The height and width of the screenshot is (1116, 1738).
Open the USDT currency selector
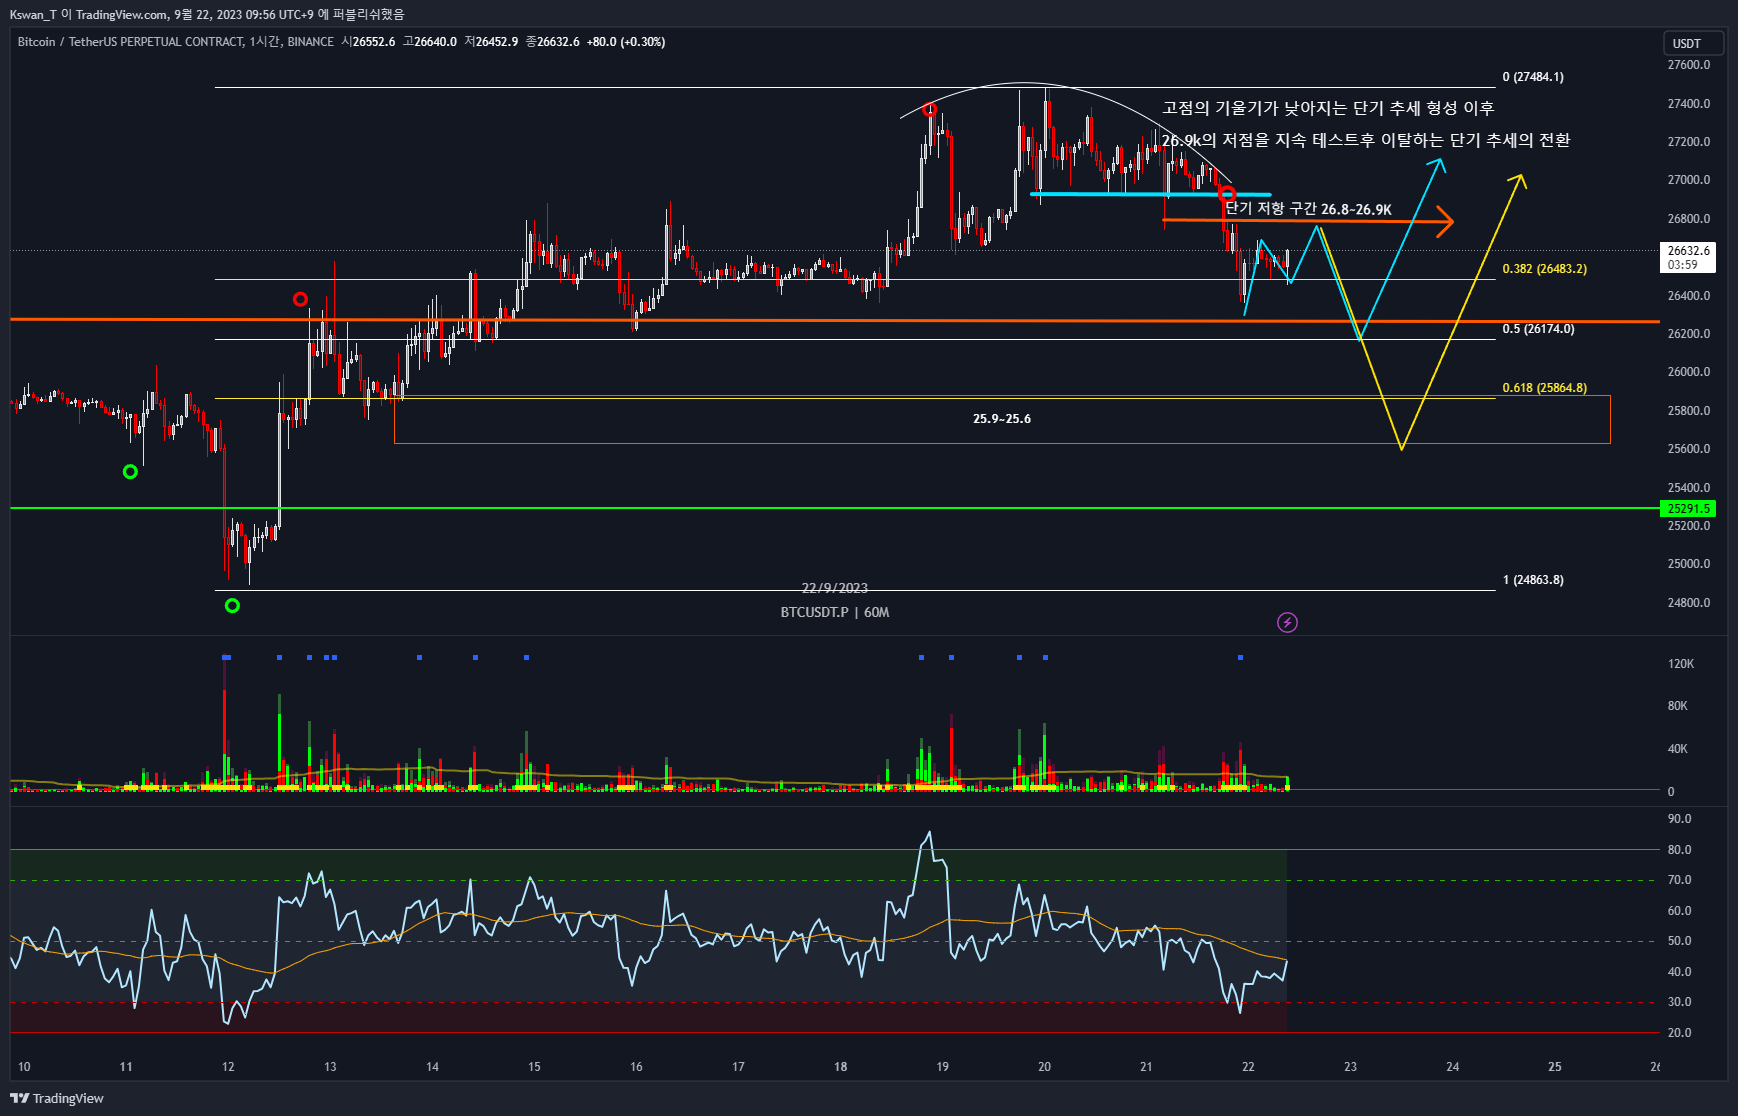(1694, 43)
